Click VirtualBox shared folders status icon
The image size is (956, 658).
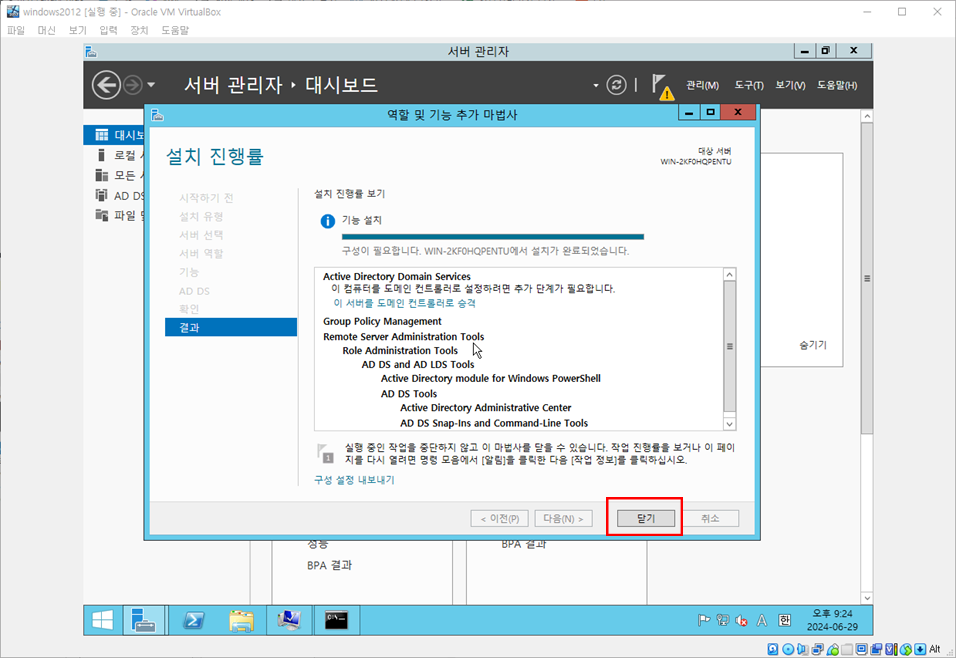[x=847, y=649]
